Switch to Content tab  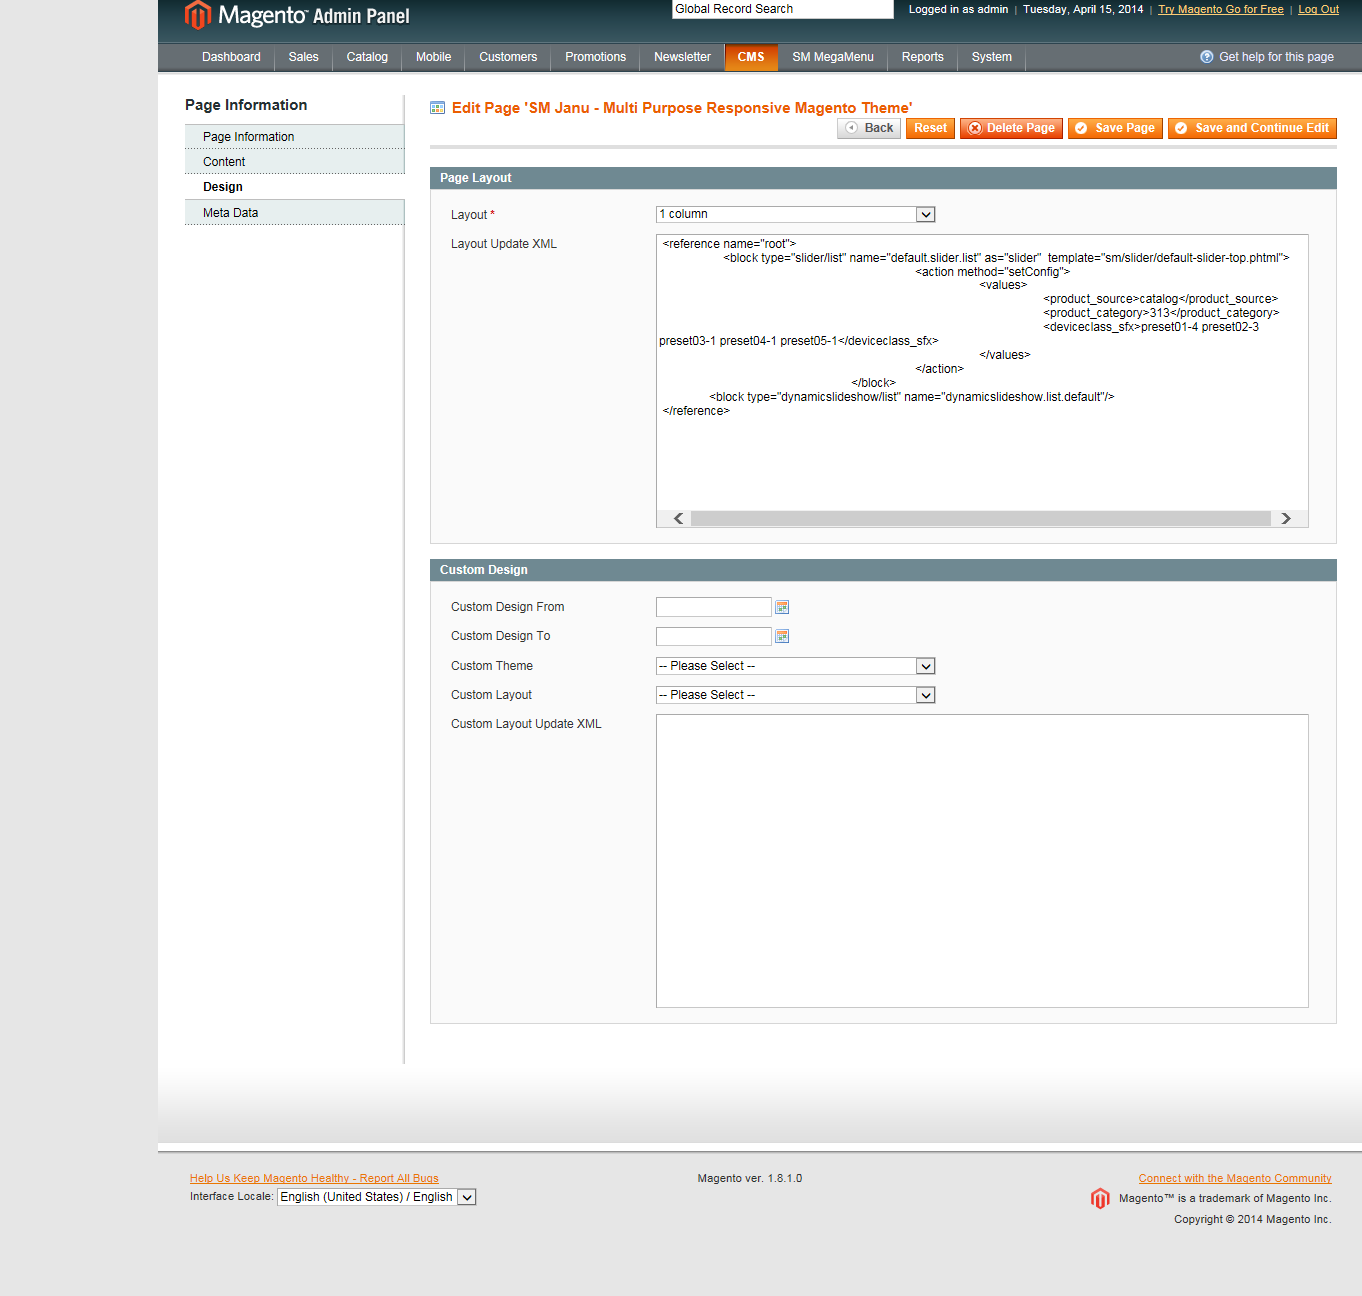[295, 162]
